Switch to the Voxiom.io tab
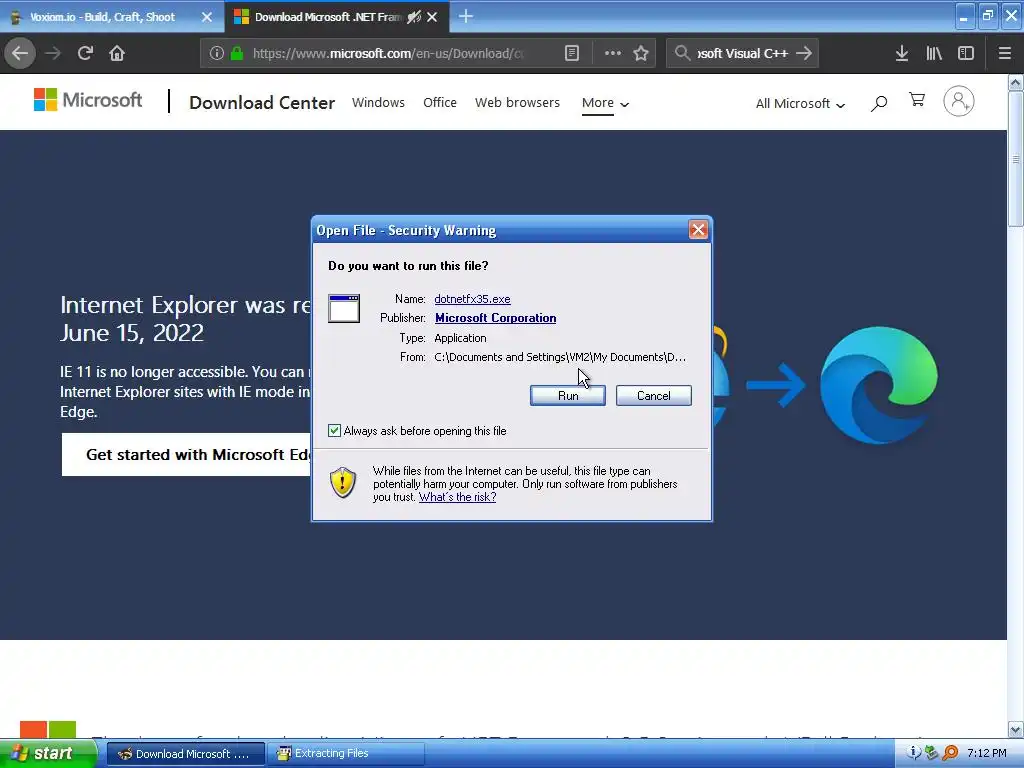The height and width of the screenshot is (768, 1024). (111, 17)
